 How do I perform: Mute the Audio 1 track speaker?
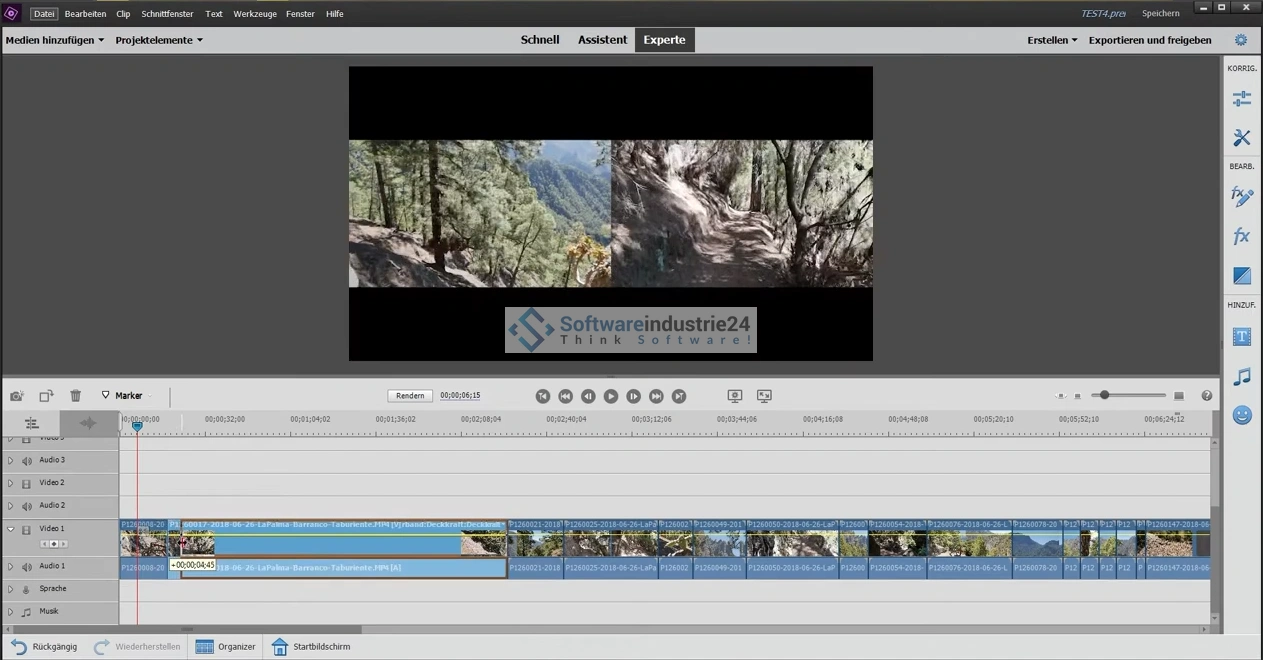(x=27, y=567)
